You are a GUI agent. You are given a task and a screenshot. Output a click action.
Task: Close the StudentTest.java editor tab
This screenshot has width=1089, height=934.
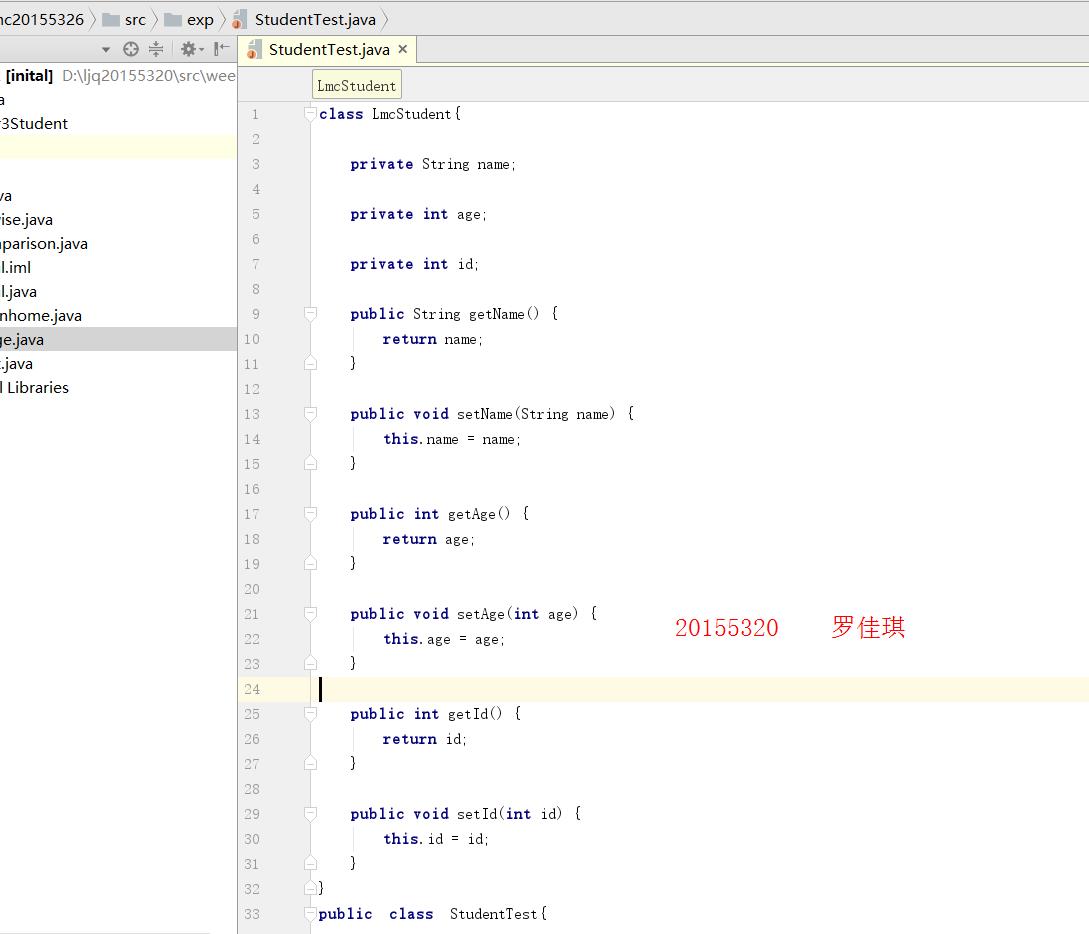click(403, 49)
